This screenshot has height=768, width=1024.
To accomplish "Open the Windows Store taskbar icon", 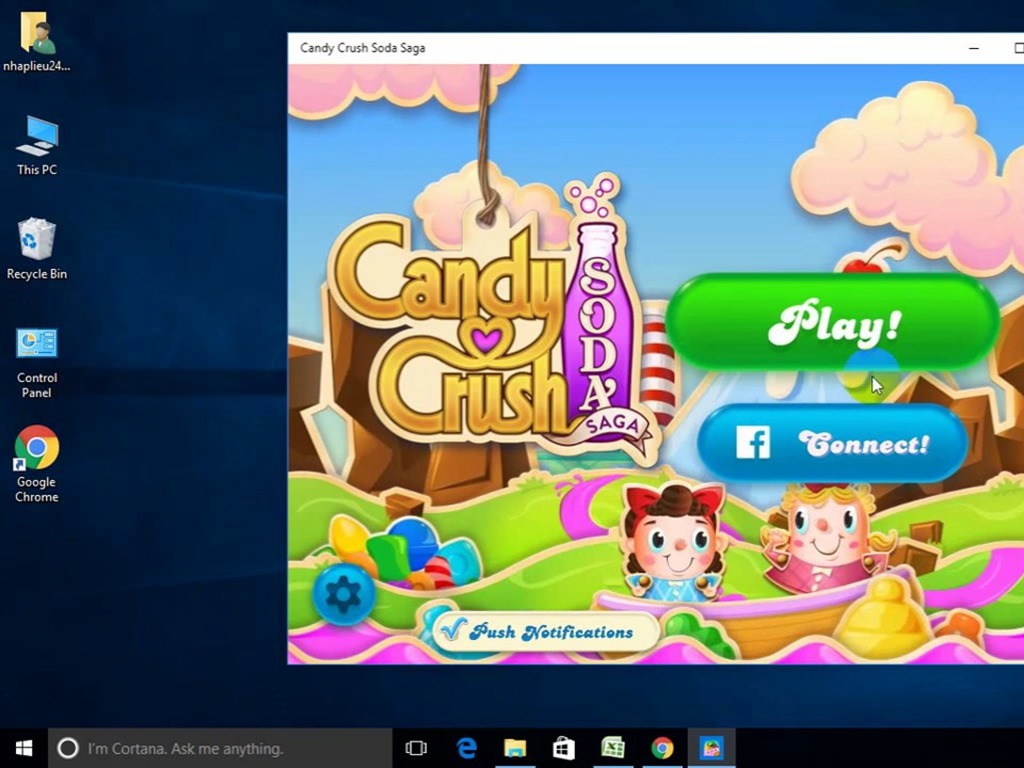I will pyautogui.click(x=564, y=748).
